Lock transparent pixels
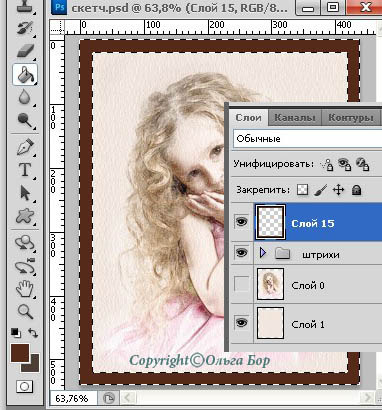Image resolution: width=382 pixels, height=410 pixels. tap(303, 190)
